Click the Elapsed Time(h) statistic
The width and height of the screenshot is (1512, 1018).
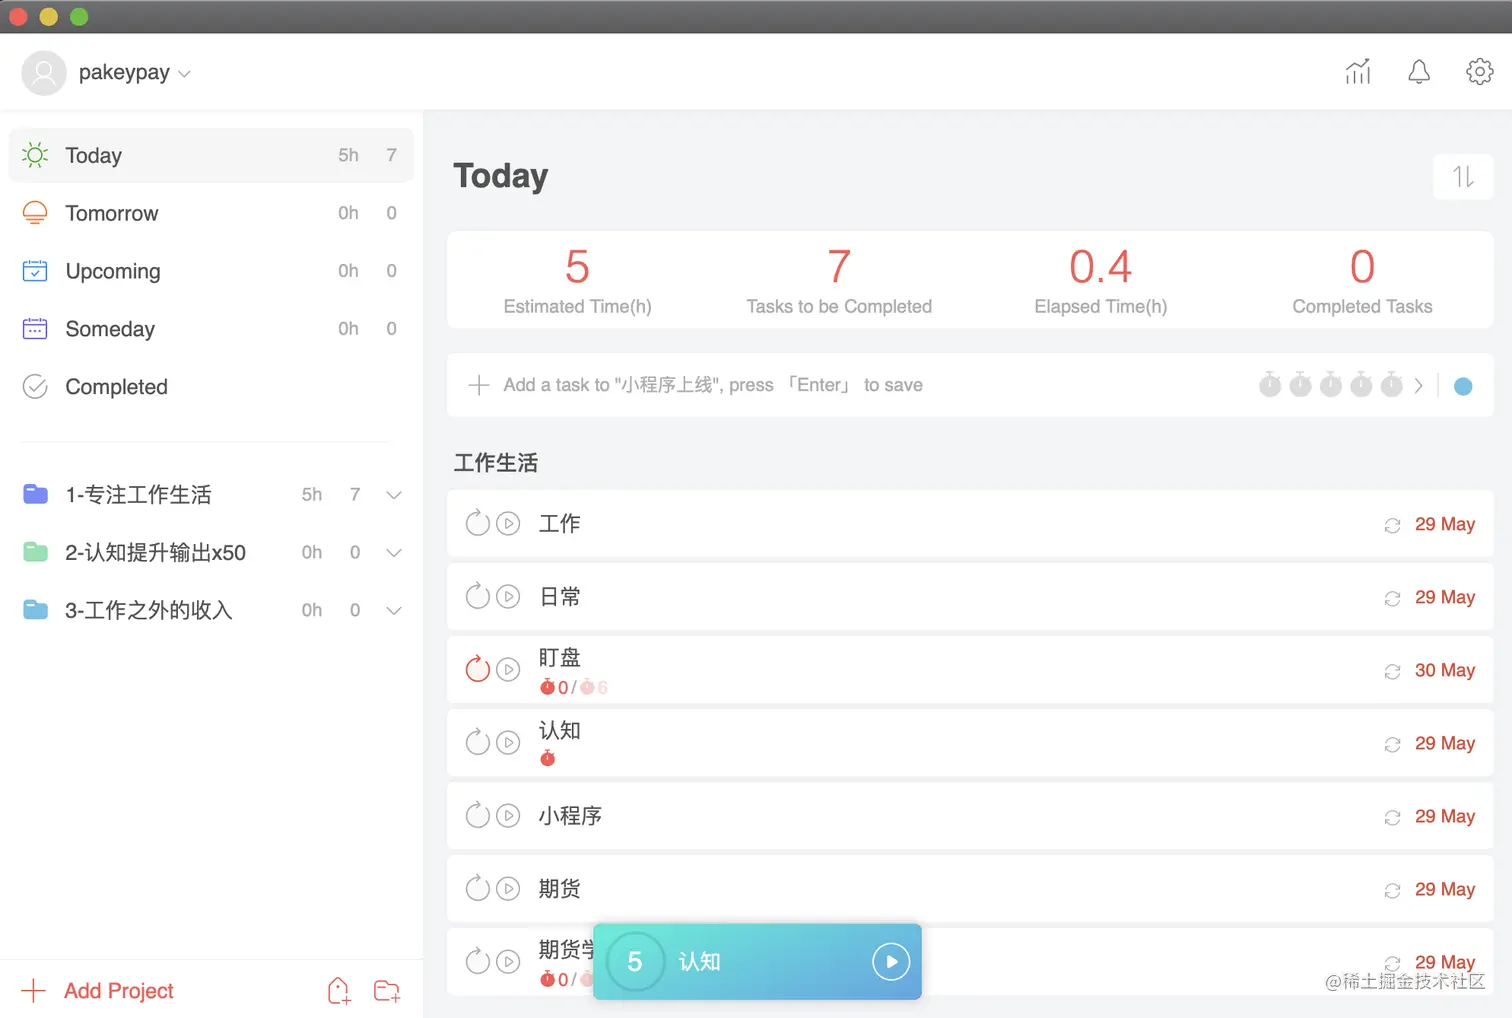(1101, 280)
